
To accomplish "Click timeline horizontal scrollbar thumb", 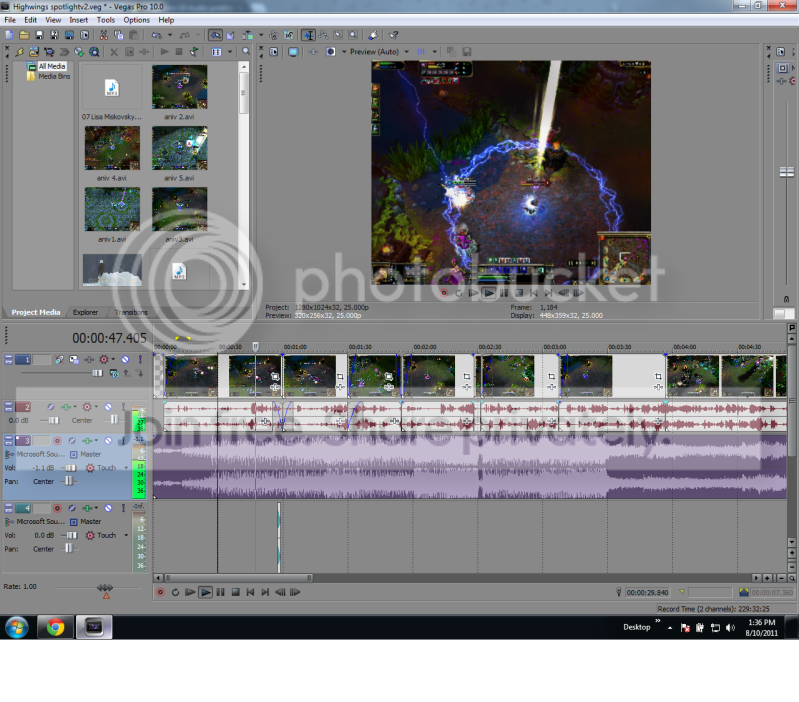I will [238, 578].
